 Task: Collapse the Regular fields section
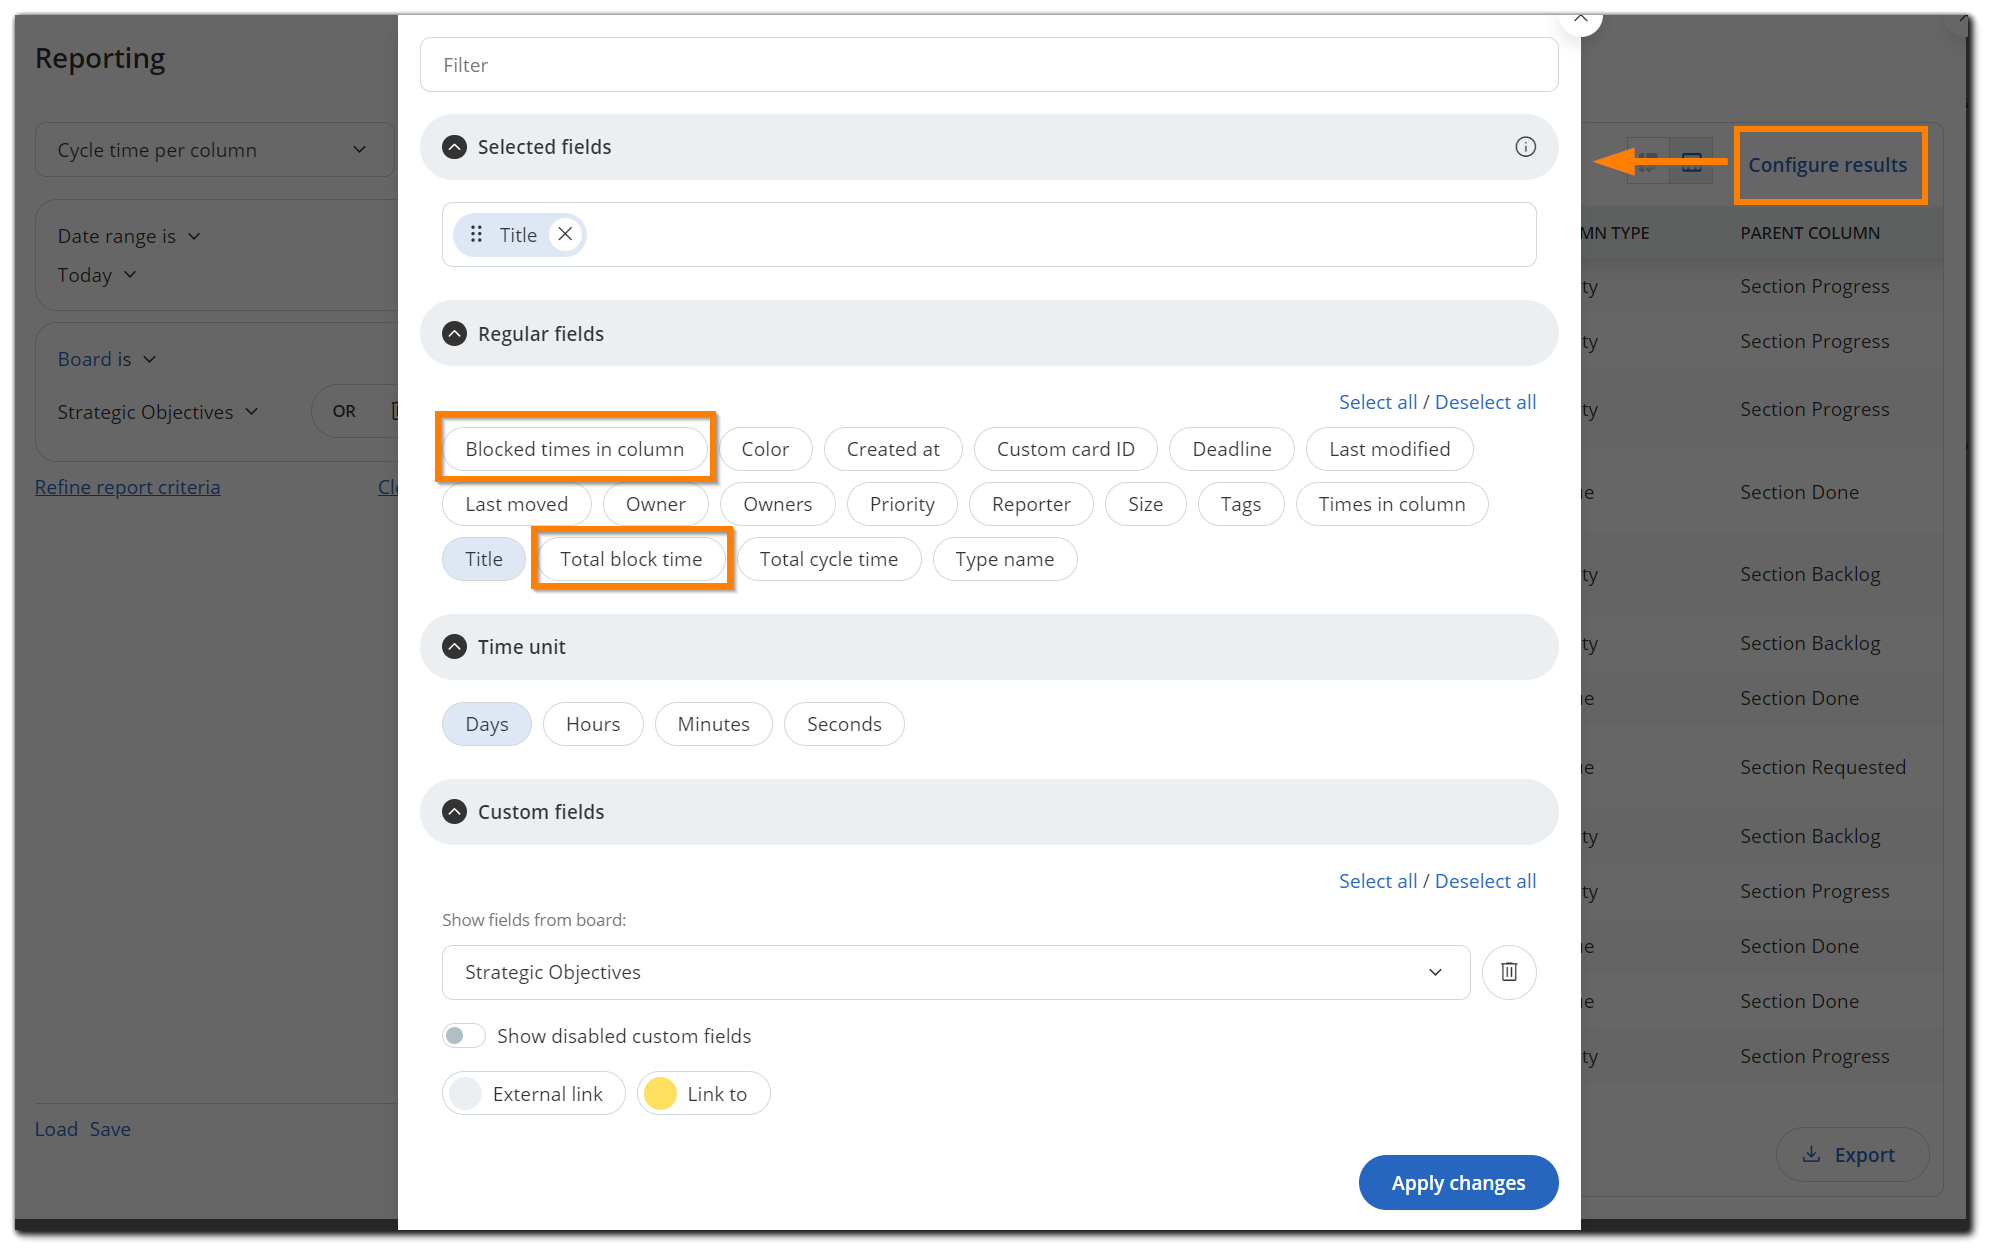click(x=454, y=334)
